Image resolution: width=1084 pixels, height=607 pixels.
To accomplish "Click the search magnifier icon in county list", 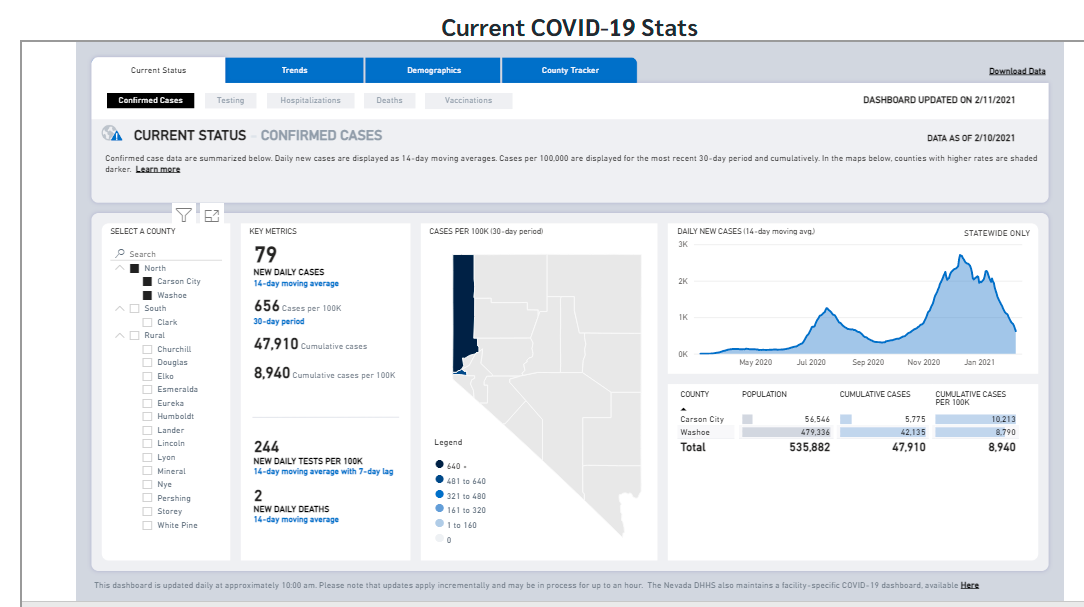I will (121, 254).
